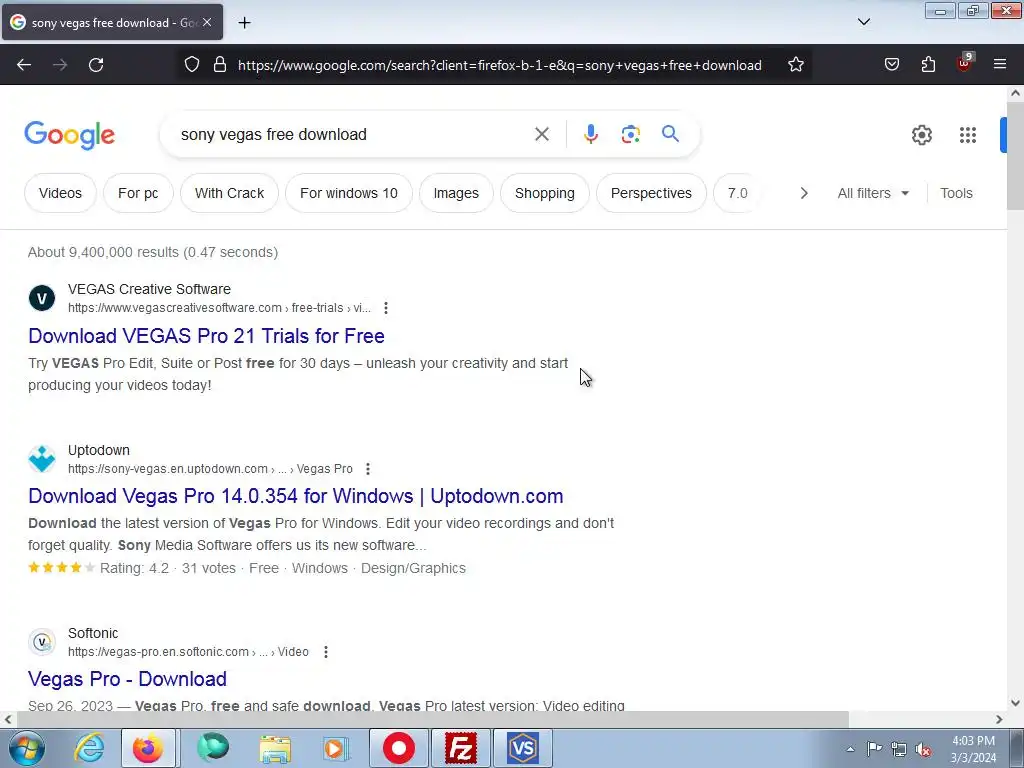Click the browser address bar URL
This screenshot has height=768, width=1024.
[500, 65]
